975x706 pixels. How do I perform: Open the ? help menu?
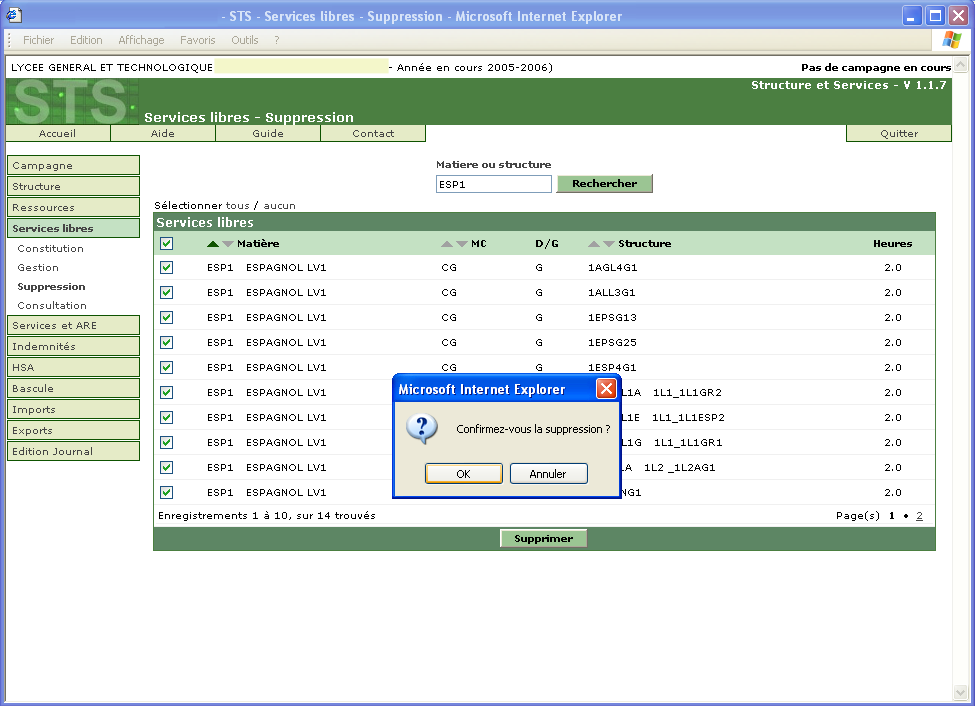277,40
